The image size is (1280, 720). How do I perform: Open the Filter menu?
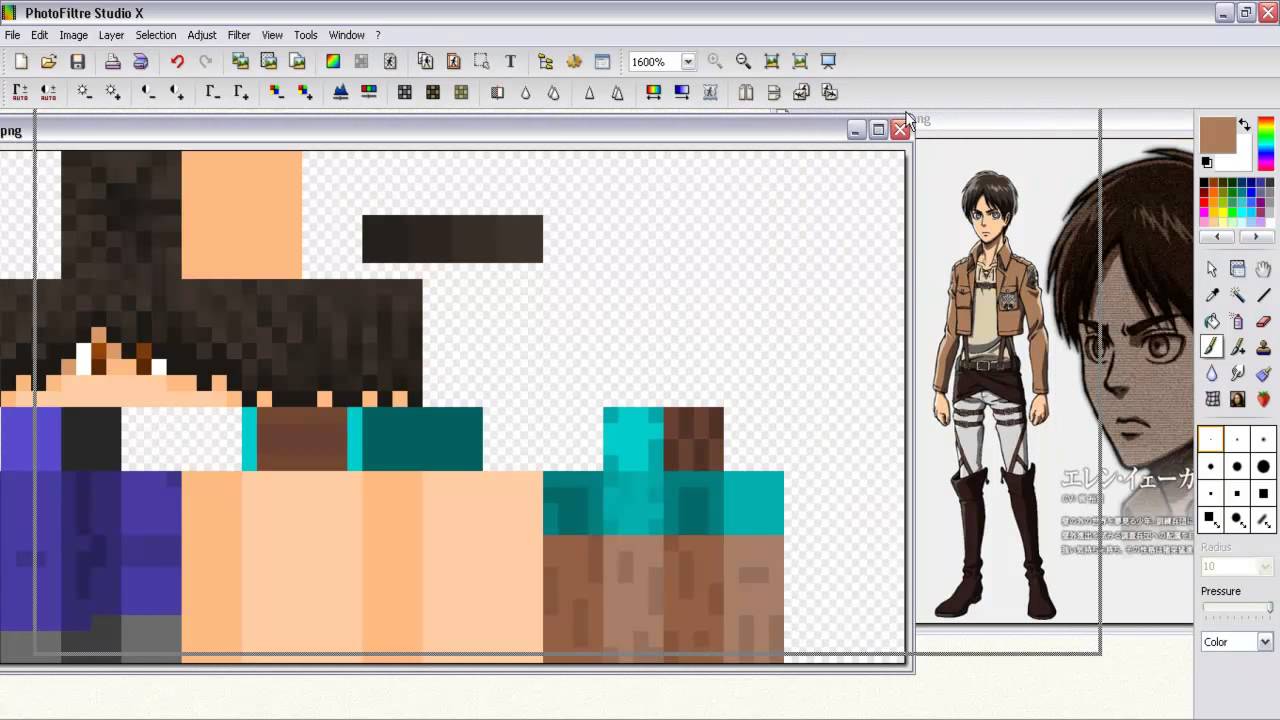pyautogui.click(x=239, y=35)
